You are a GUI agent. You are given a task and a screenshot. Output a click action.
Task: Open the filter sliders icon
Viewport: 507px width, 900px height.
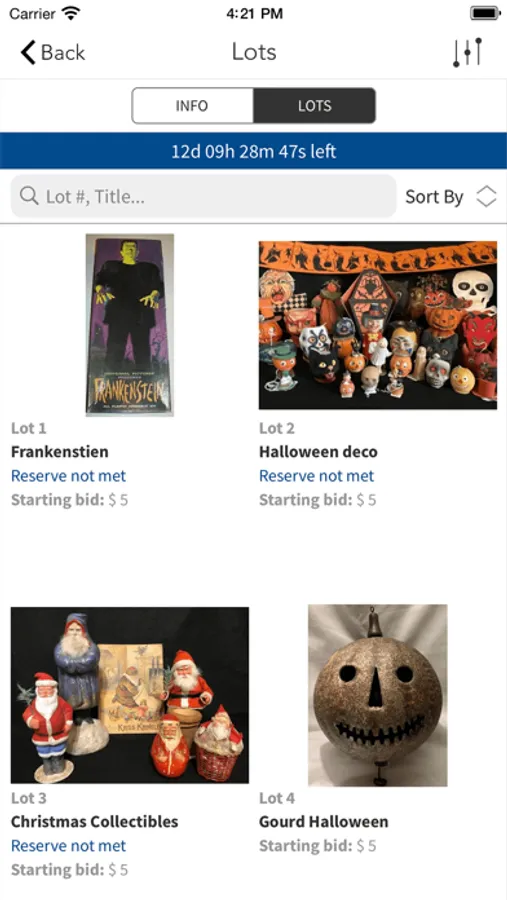tap(467, 52)
